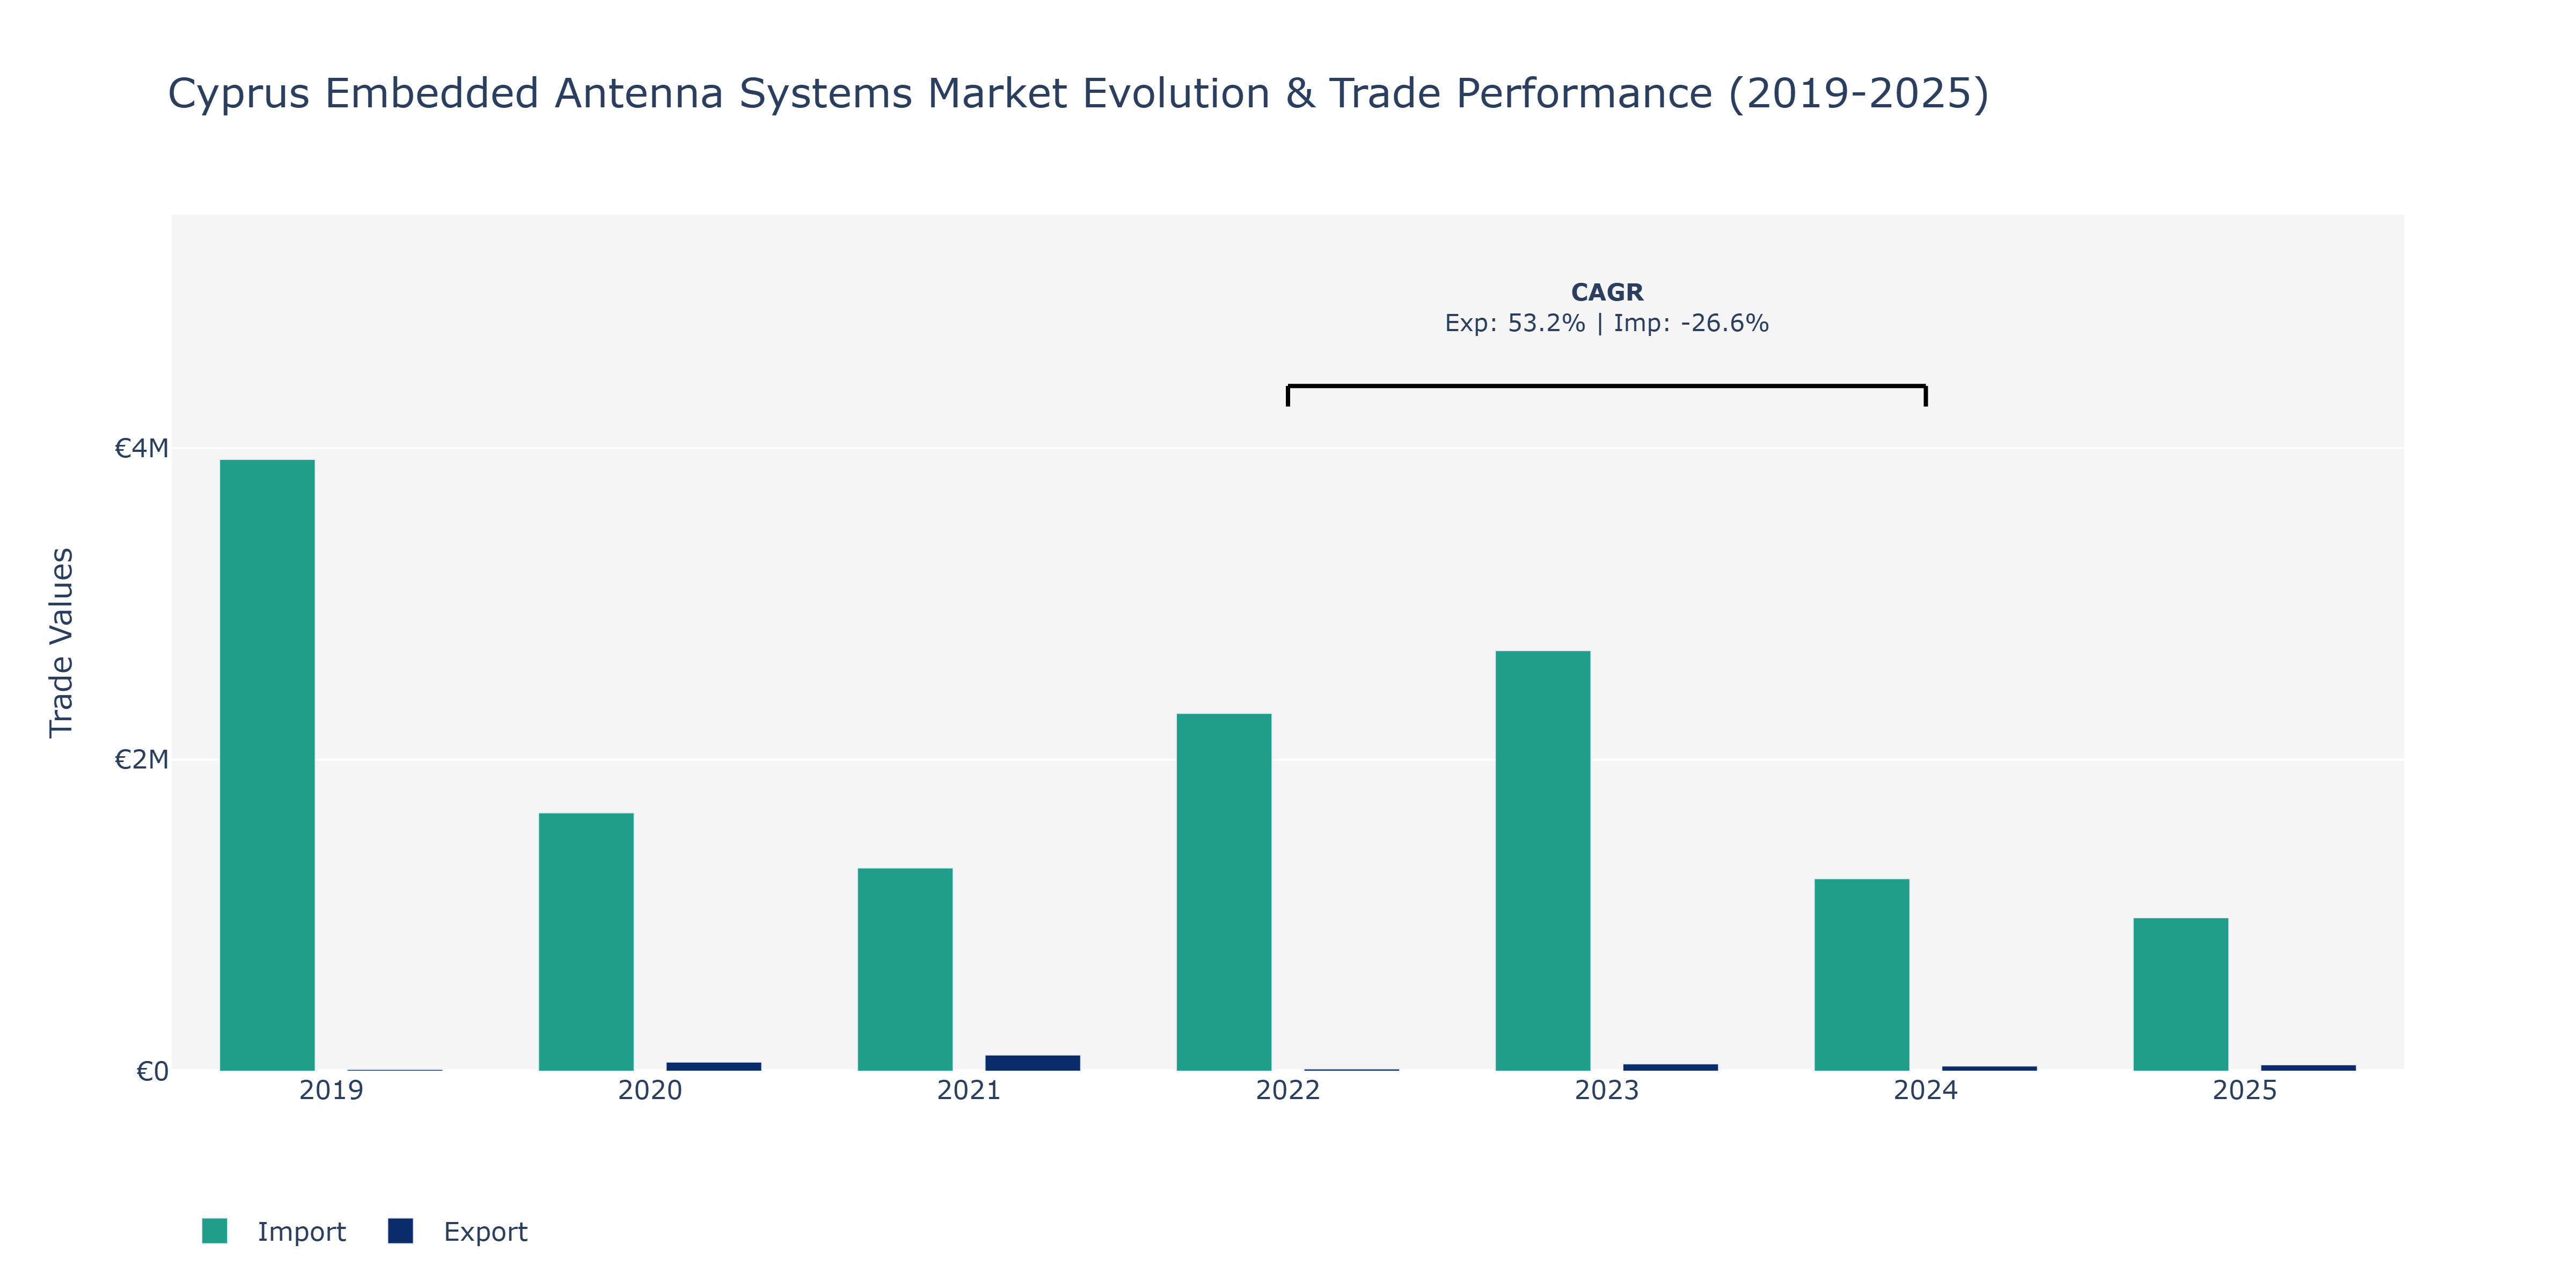Click the €4M axis tick label
The height and width of the screenshot is (1288, 2576).
point(141,448)
